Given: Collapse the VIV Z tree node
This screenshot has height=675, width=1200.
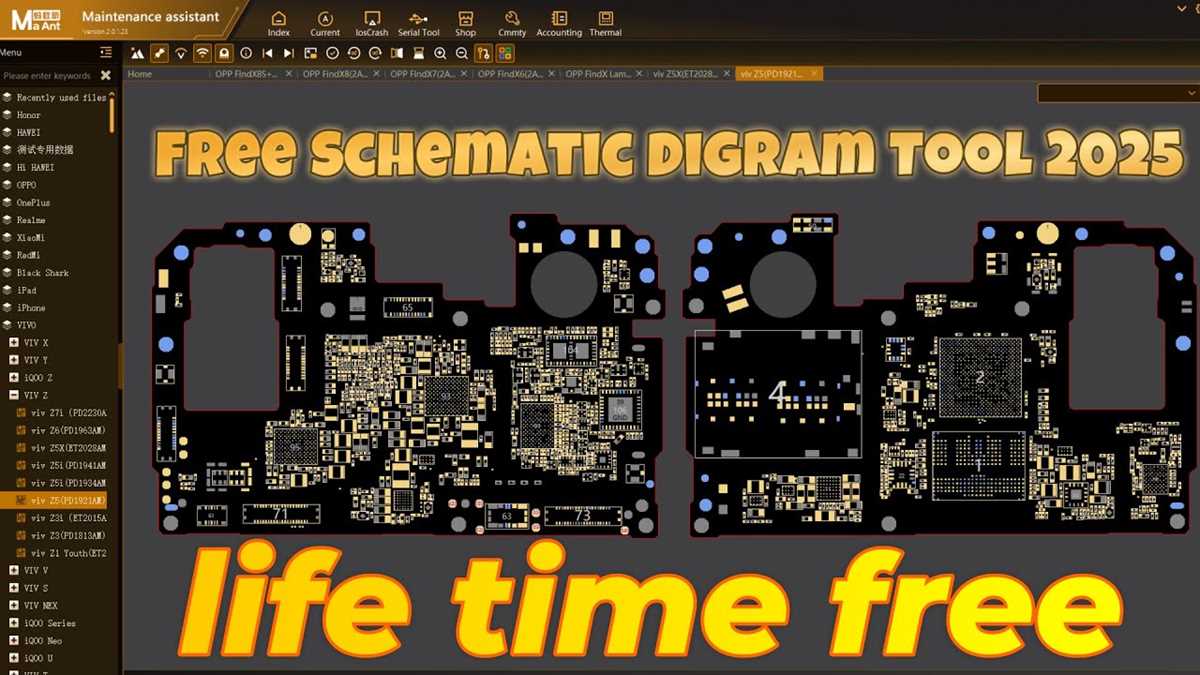Looking at the screenshot, I should (14, 395).
